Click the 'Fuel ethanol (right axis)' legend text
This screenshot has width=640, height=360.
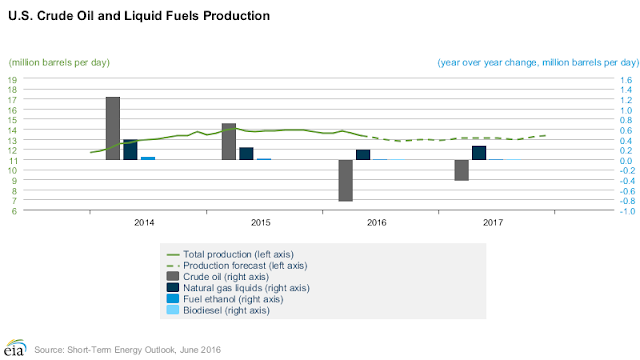coord(233,299)
